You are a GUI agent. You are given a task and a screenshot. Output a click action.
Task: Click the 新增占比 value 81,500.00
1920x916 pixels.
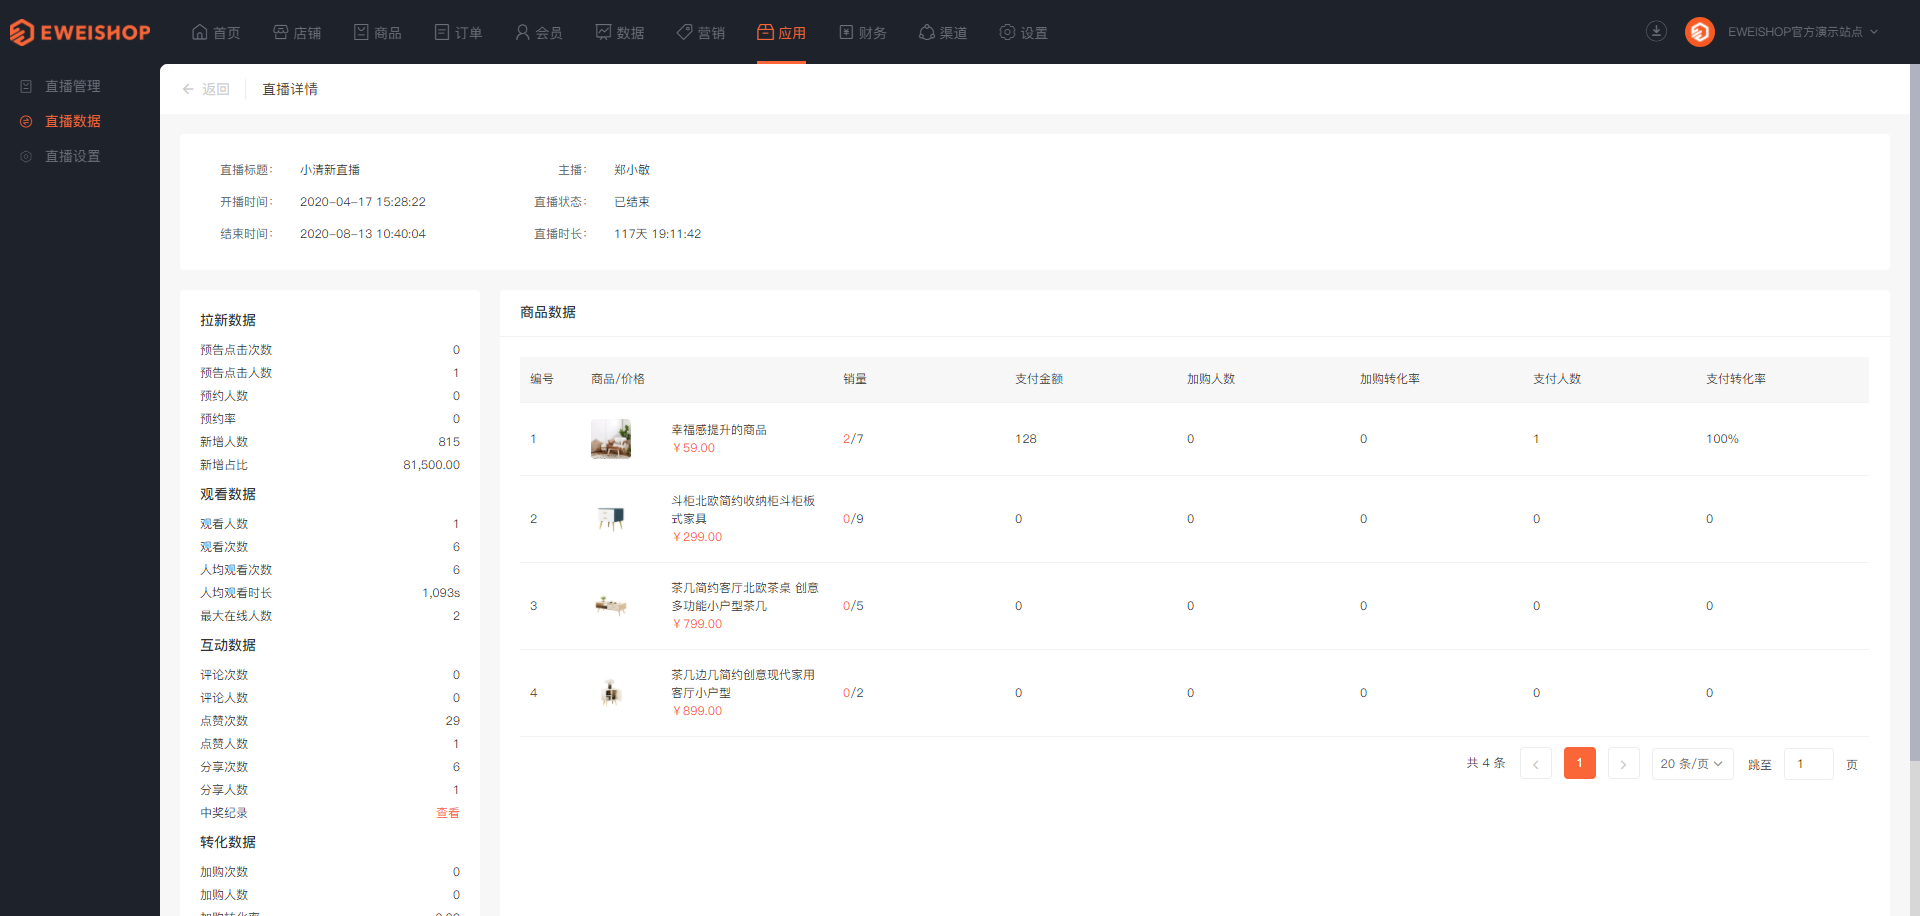coord(432,465)
